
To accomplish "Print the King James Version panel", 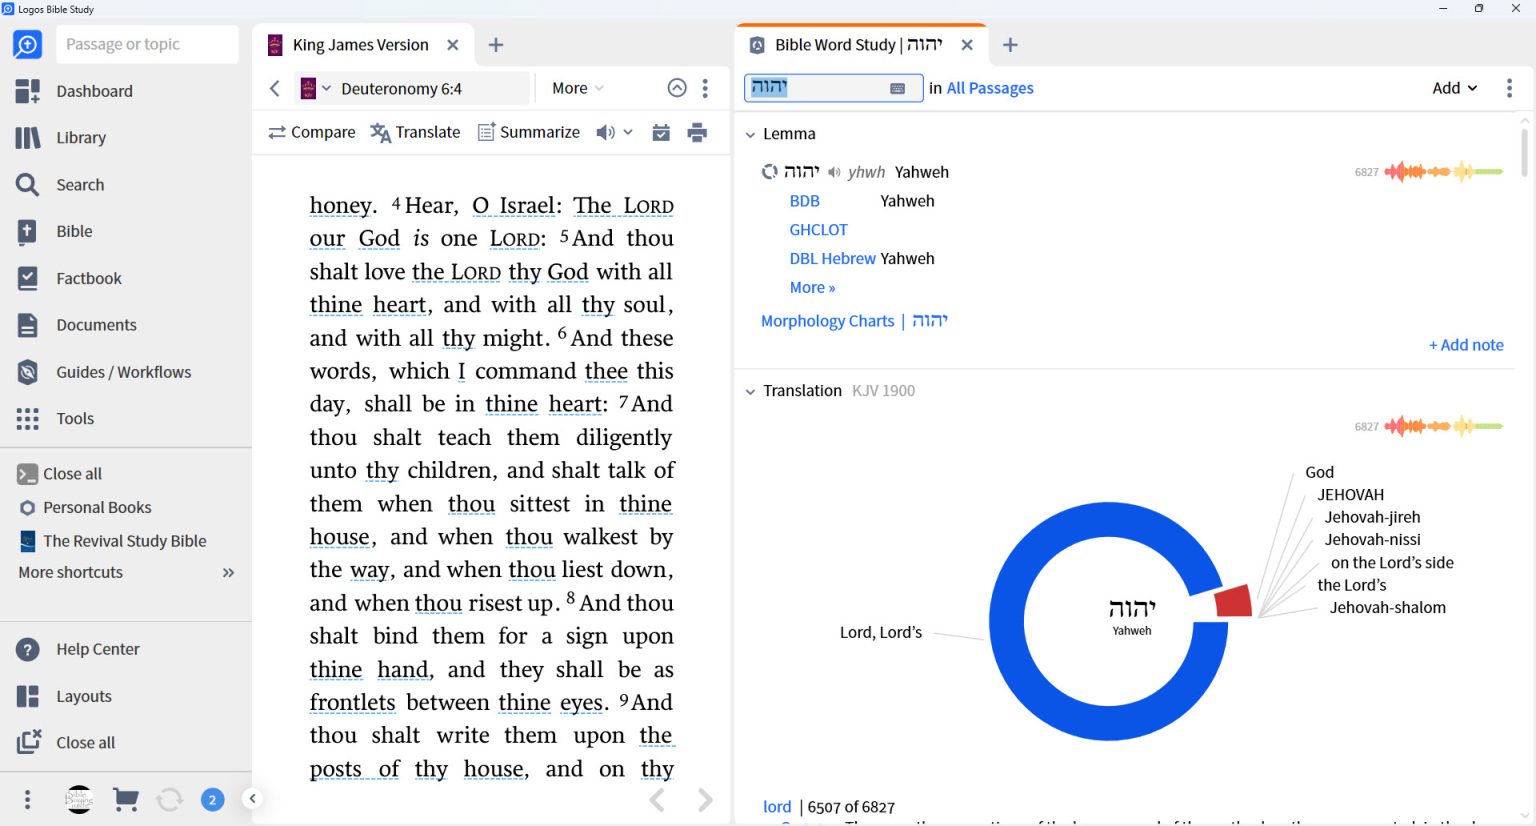I will click(x=699, y=131).
